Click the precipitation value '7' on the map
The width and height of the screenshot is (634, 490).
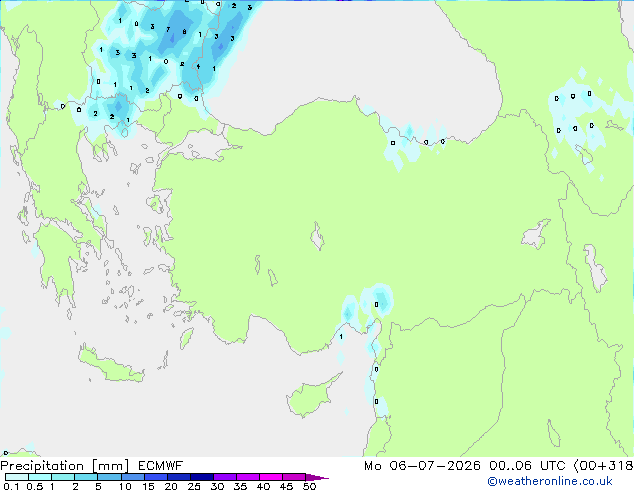pos(168,29)
